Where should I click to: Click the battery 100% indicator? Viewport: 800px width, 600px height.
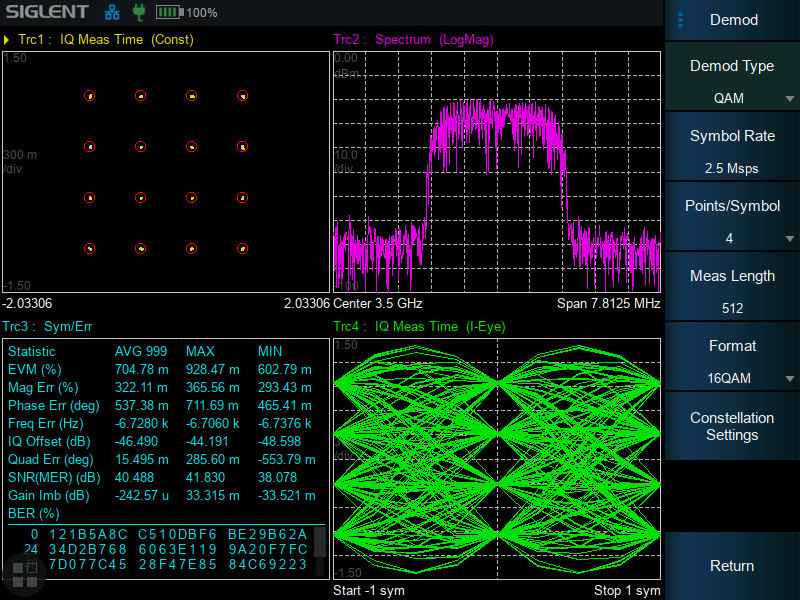[x=186, y=12]
